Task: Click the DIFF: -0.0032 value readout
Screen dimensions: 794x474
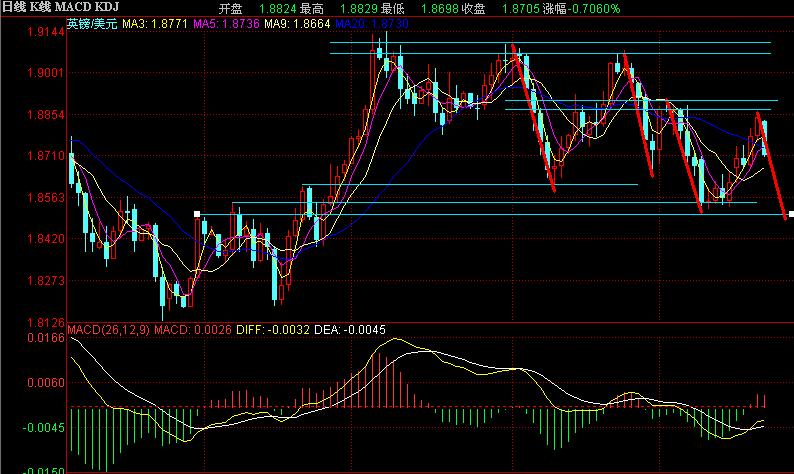Action: point(273,330)
